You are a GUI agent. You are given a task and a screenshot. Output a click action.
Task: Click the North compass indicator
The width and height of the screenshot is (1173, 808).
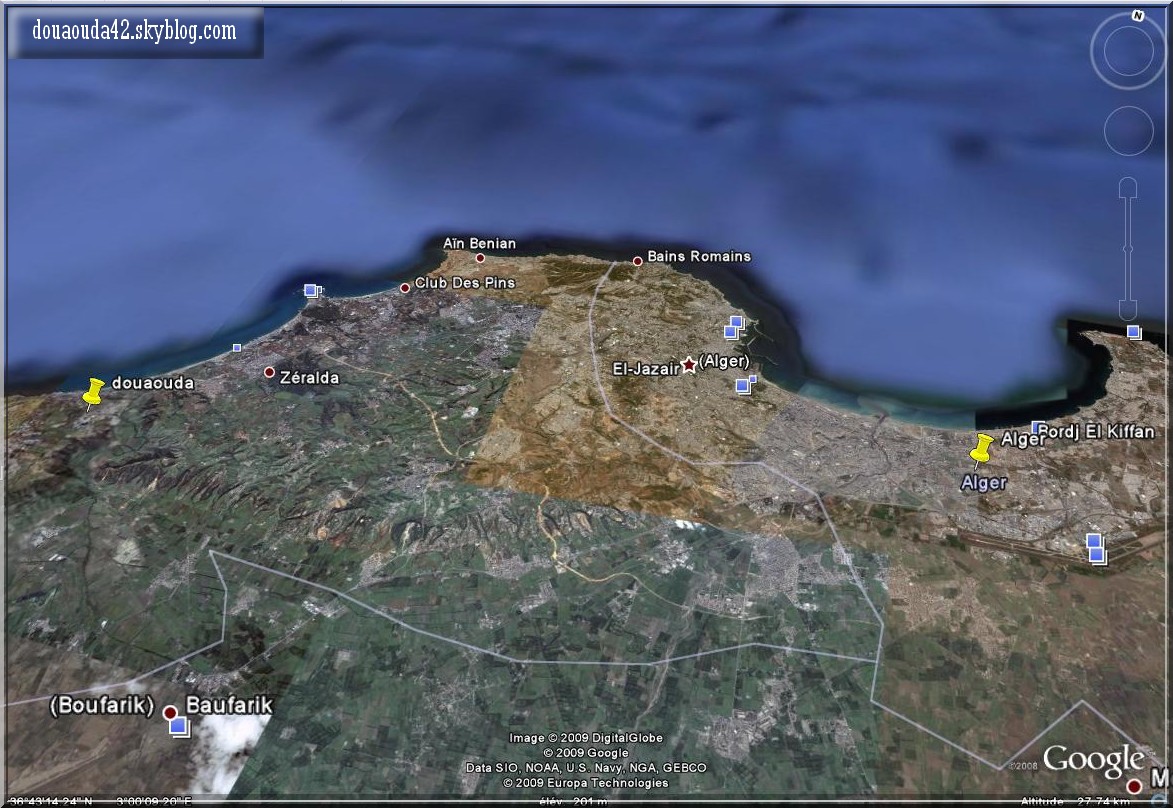coord(1137,17)
